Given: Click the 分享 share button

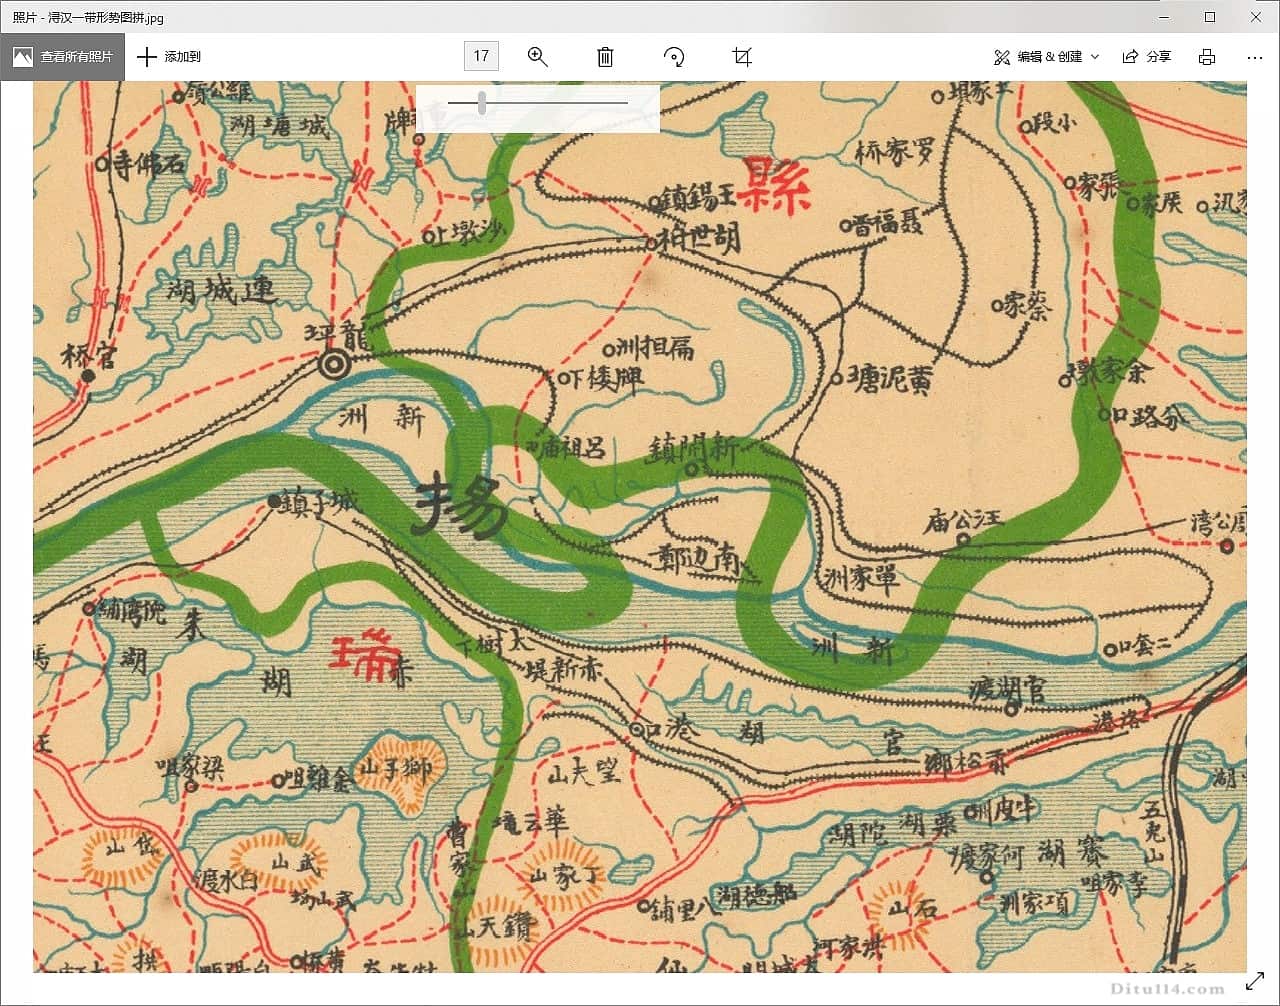Looking at the screenshot, I should 1147,57.
